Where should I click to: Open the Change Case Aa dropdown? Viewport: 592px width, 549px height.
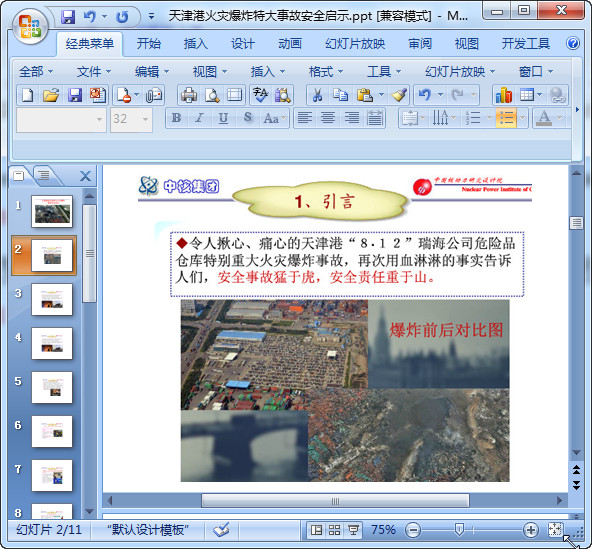tap(275, 118)
